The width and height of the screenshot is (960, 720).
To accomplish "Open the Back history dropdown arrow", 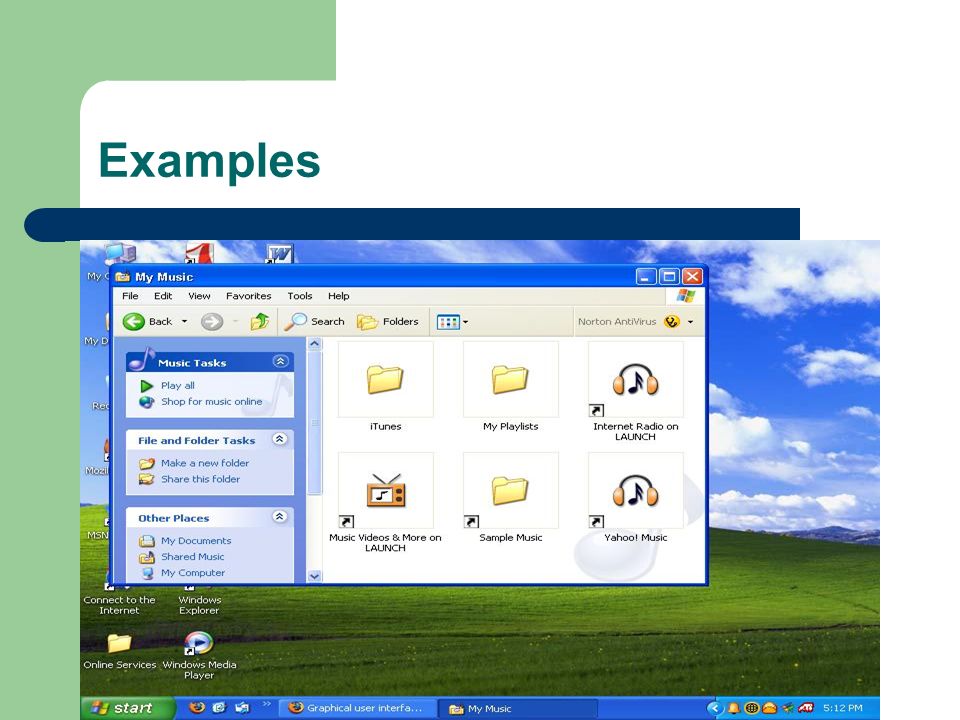I will 184,321.
